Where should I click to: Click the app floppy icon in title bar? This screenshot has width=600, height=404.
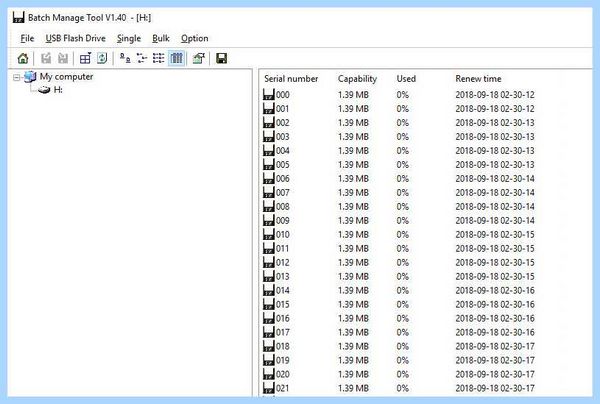click(x=18, y=18)
